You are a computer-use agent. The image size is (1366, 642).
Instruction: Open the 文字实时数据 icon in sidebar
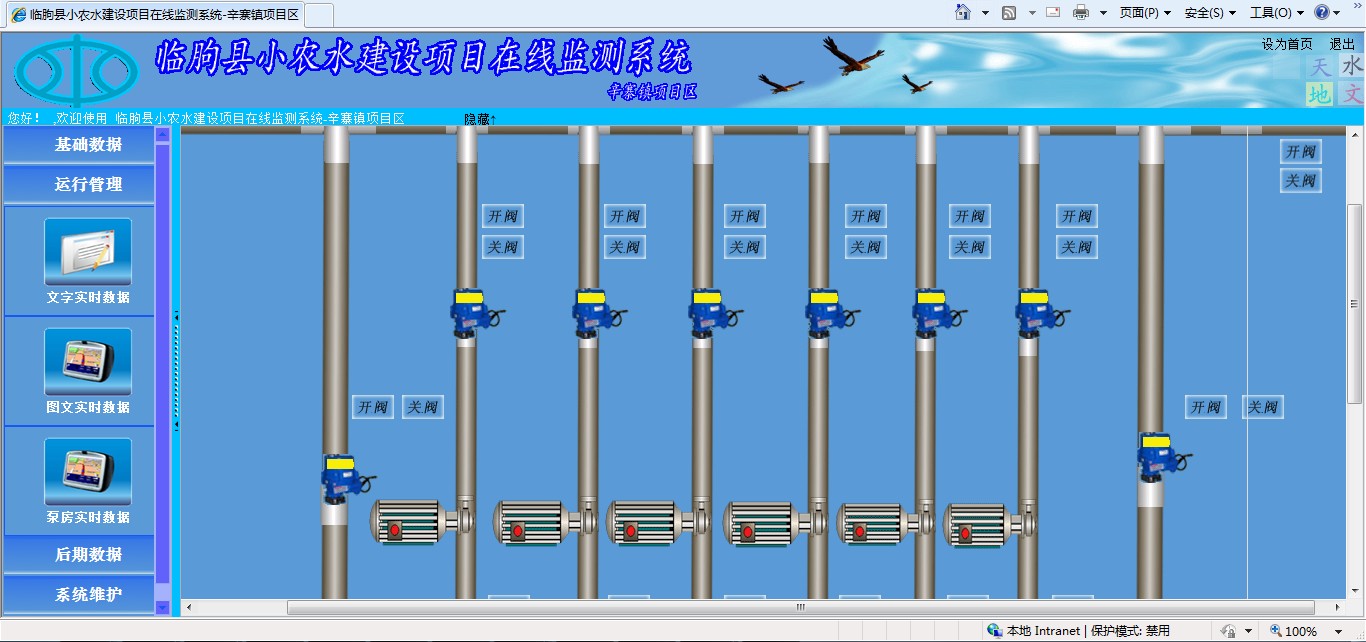click(88, 252)
